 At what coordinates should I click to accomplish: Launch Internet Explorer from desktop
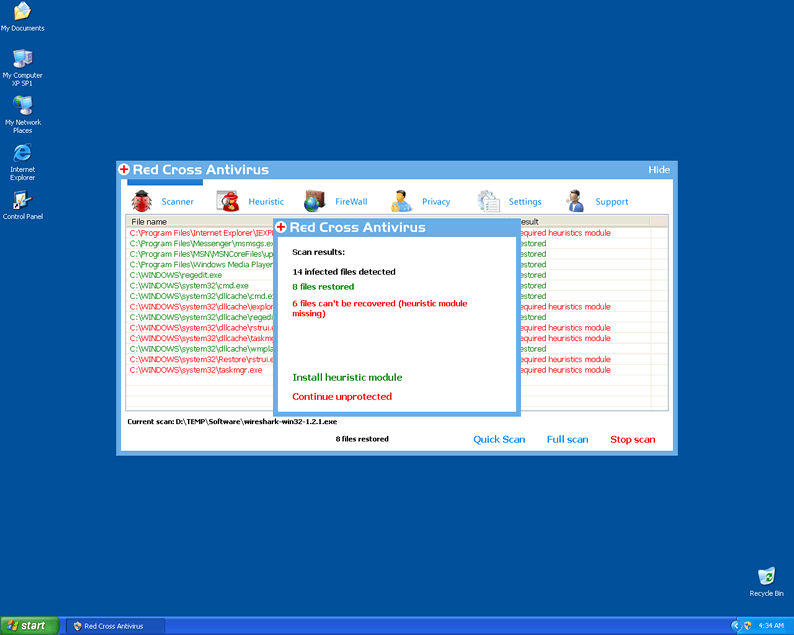22,153
